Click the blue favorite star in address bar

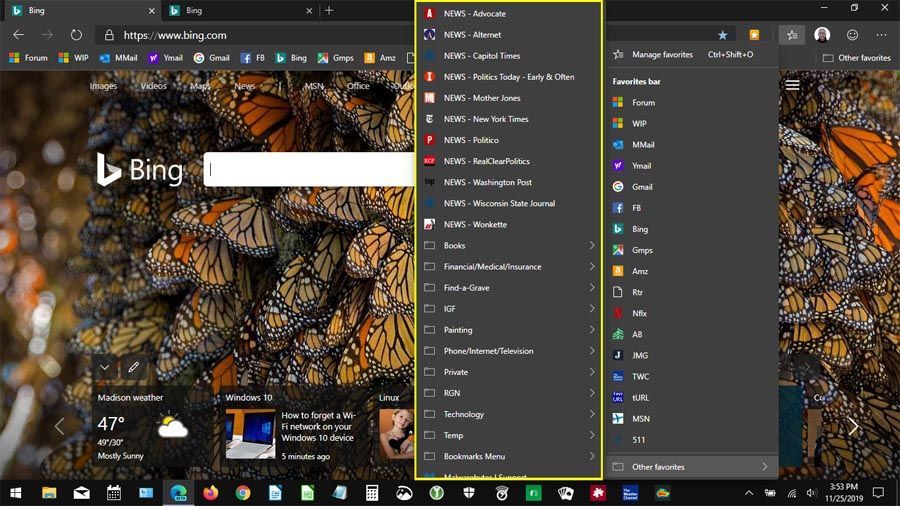723,36
